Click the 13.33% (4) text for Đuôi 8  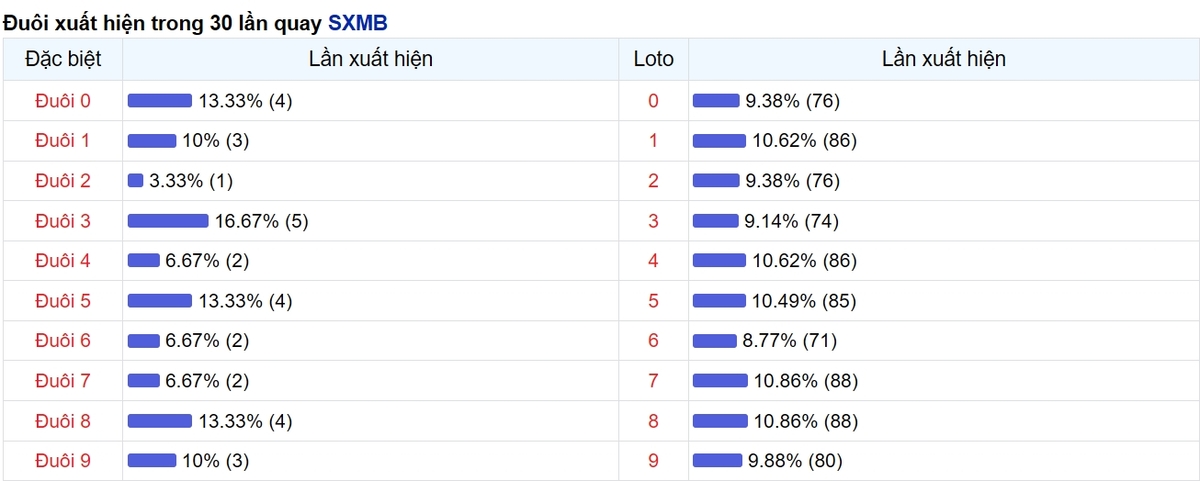(x=245, y=421)
